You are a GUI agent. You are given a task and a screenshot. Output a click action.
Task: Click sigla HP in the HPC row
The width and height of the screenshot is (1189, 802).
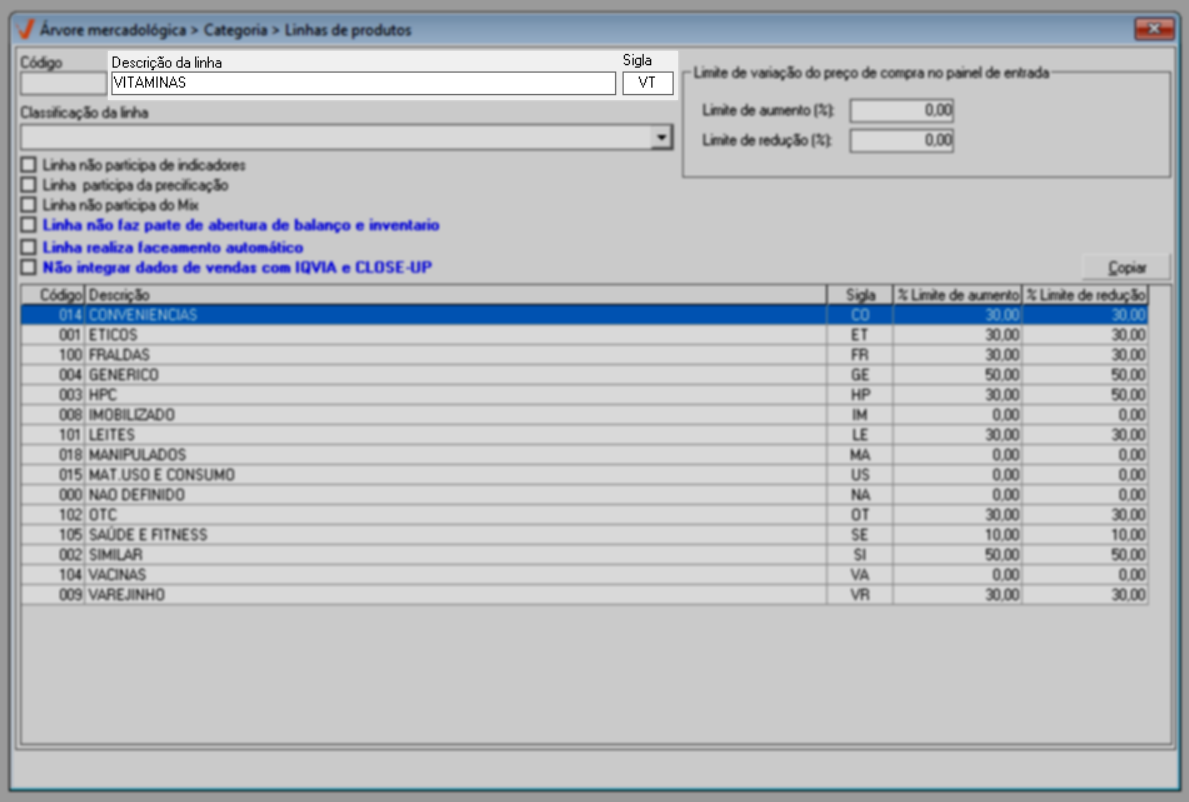pos(860,395)
